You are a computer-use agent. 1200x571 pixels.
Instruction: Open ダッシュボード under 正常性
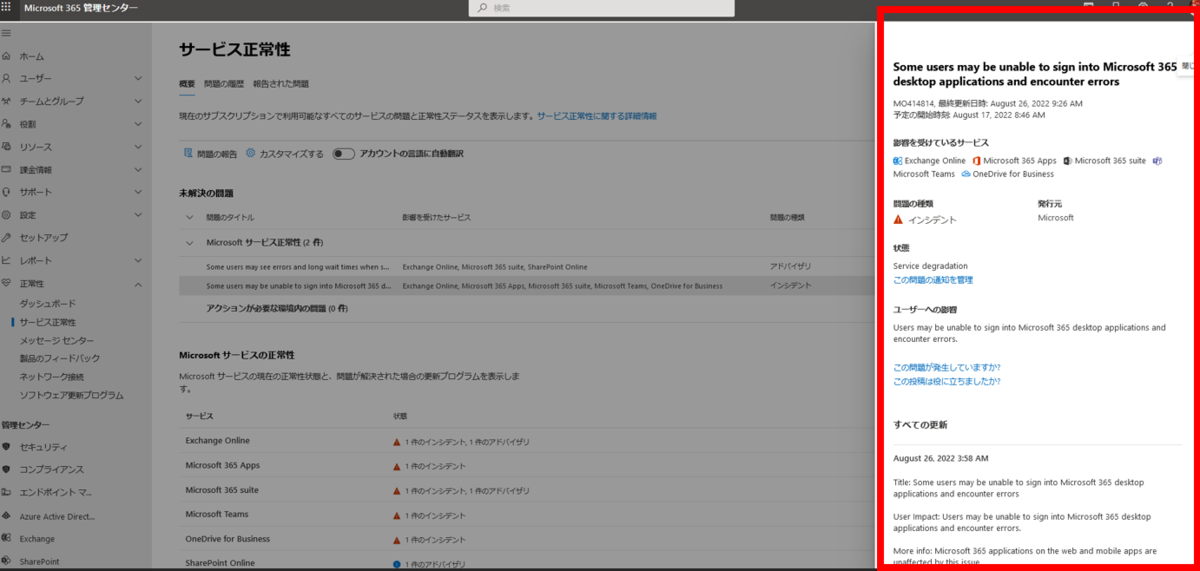[x=47, y=303]
